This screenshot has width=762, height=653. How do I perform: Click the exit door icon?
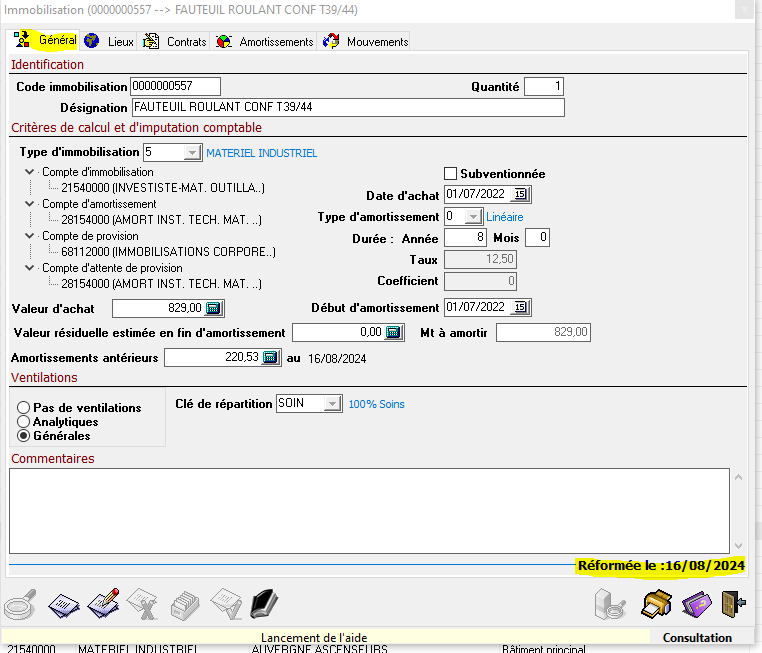tap(733, 604)
